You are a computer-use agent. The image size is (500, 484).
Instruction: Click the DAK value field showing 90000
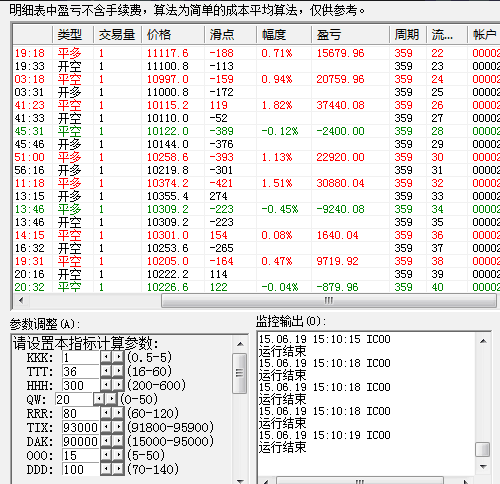point(81,441)
